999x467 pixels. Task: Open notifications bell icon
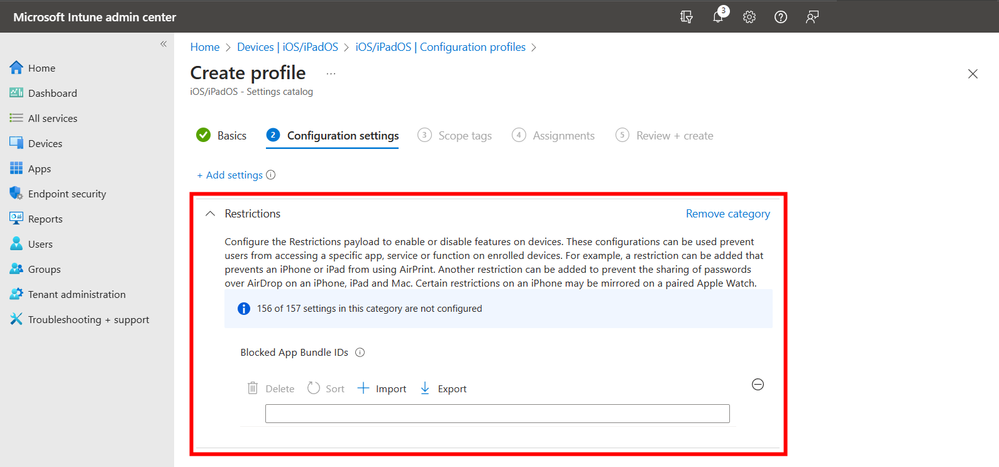point(719,17)
